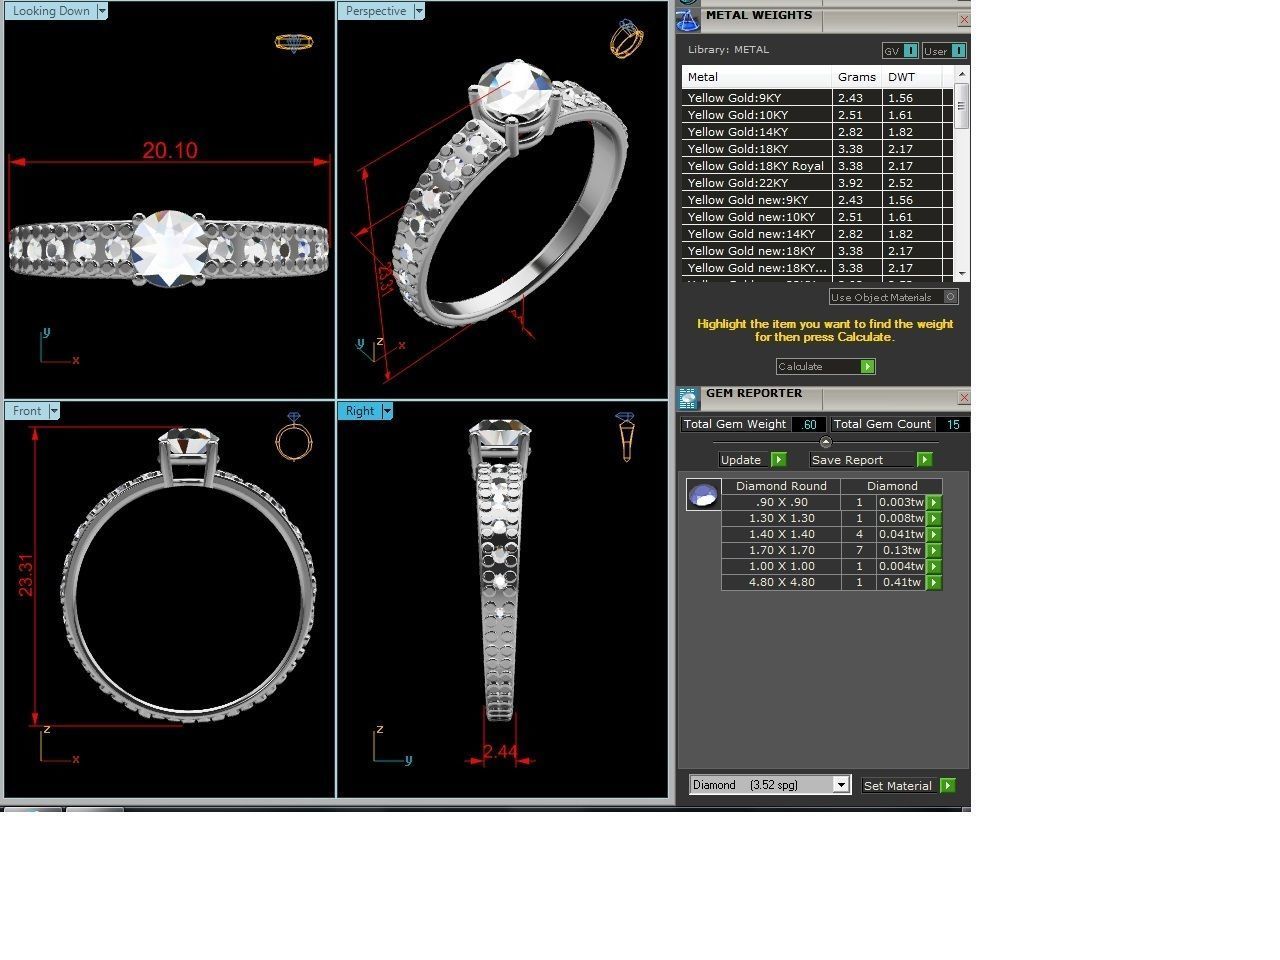Click the metal list scroll-down arrow

pyautogui.click(x=962, y=274)
